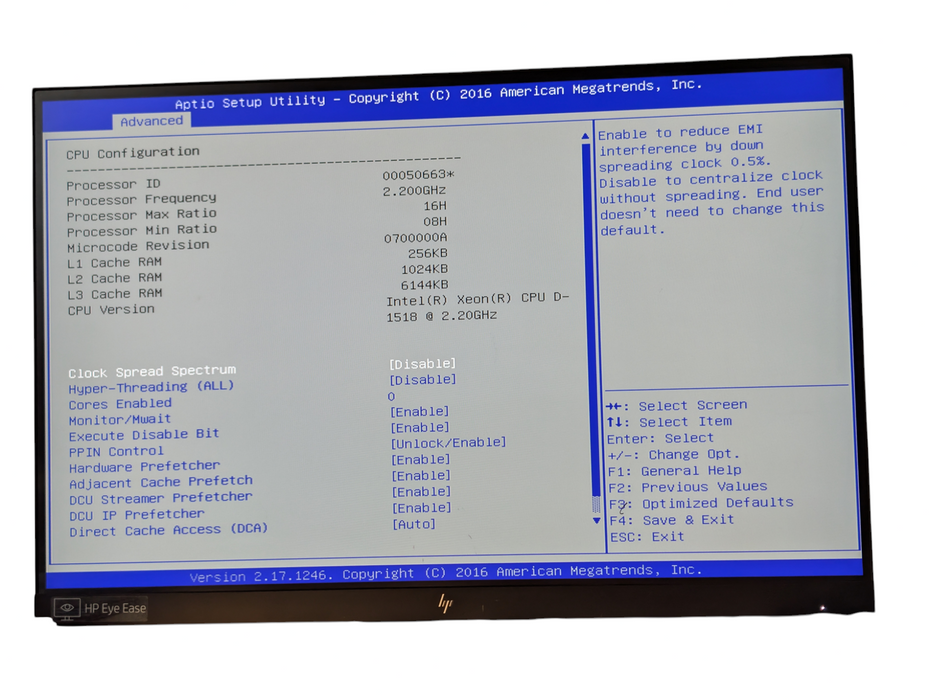Select PPIN Control setting
This screenshot has height=700, width=930.
coord(116,451)
